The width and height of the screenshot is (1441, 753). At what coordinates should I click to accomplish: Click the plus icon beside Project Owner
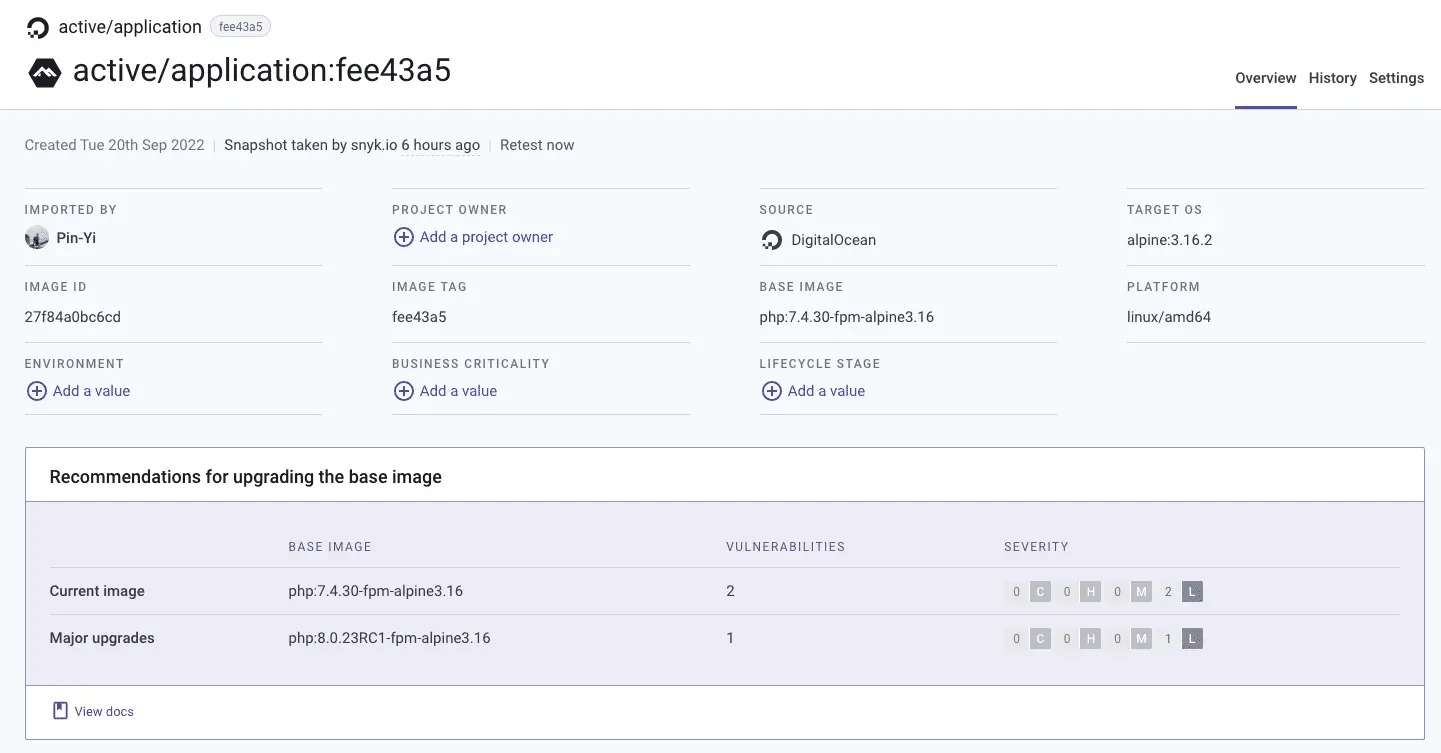coord(403,237)
